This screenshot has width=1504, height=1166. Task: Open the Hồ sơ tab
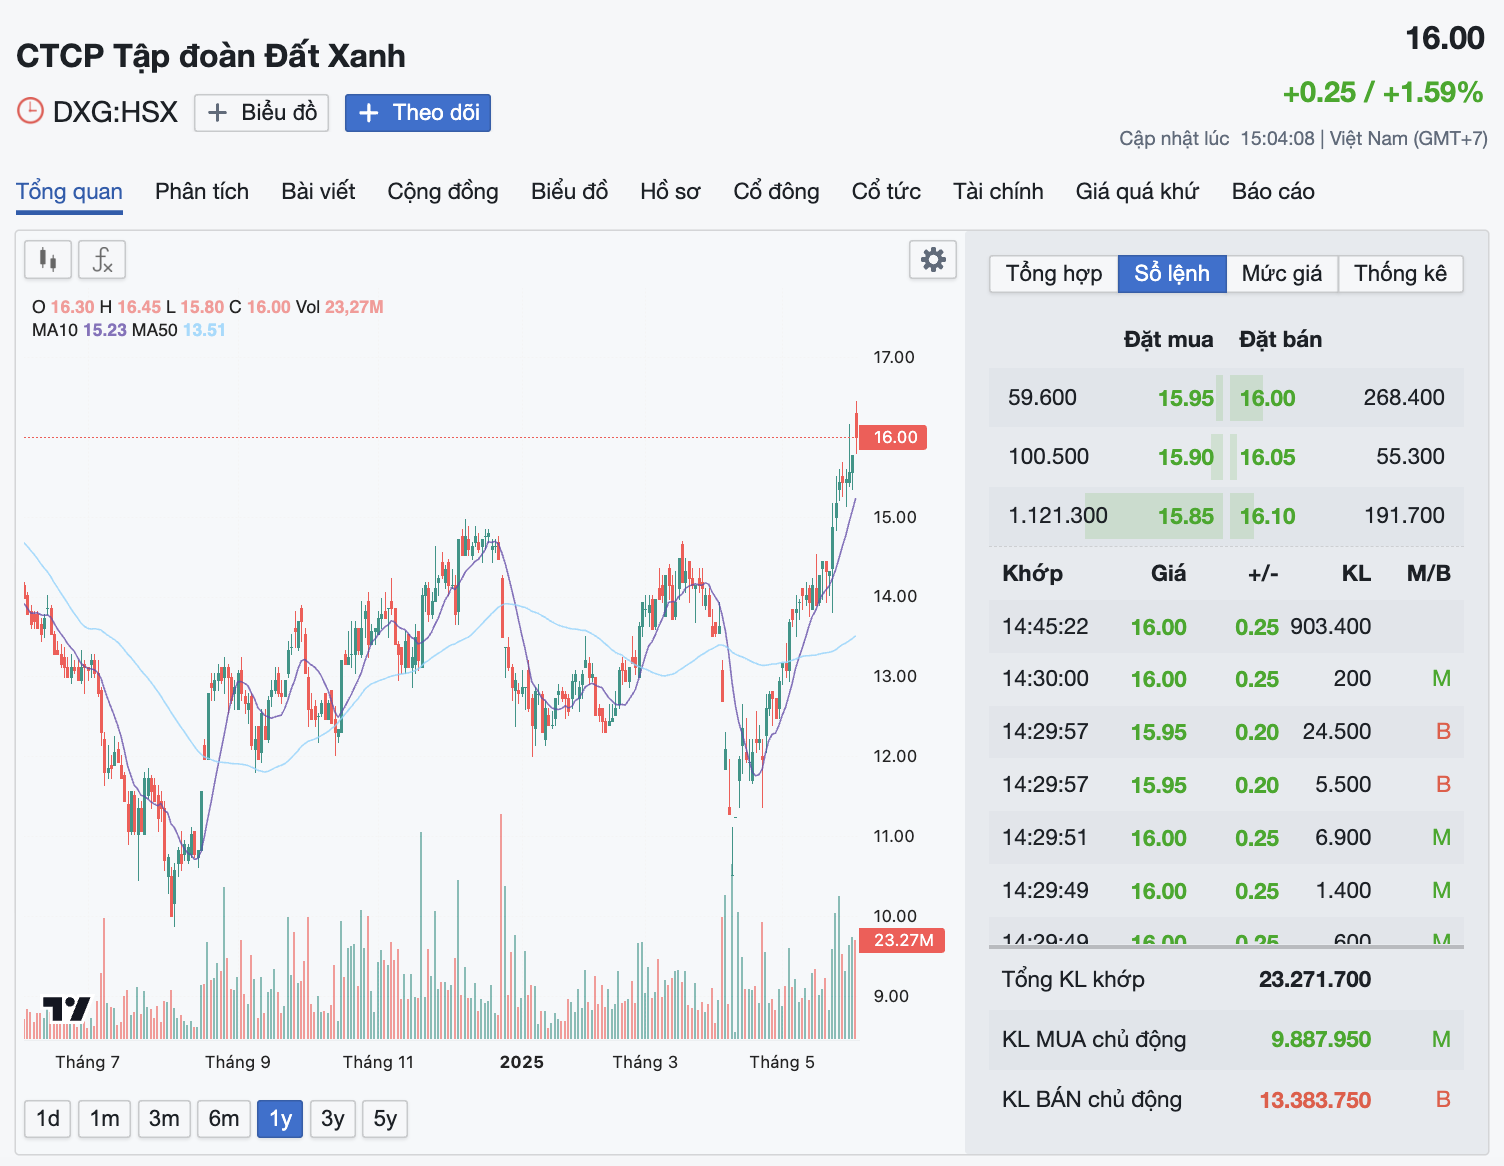pos(670,191)
